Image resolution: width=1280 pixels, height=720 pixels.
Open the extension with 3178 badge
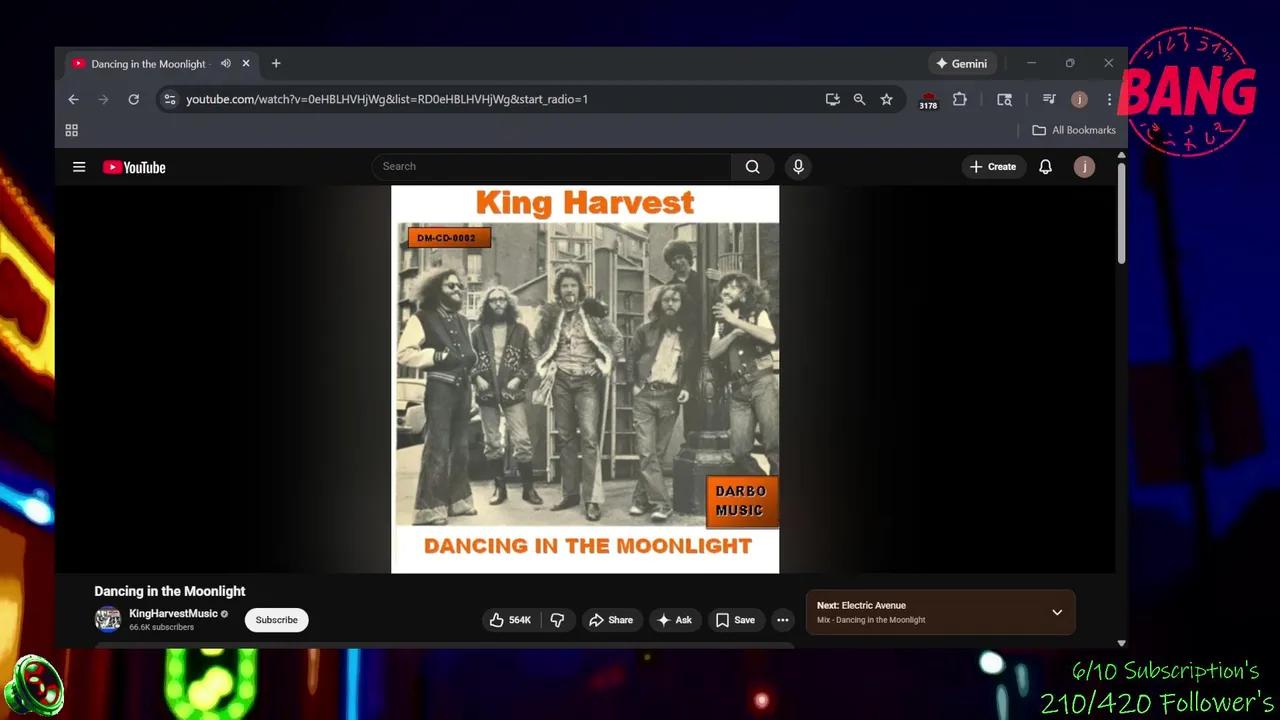point(929,100)
